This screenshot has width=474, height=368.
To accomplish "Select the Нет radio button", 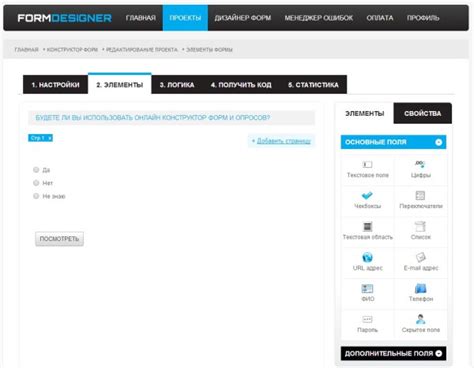I will 36,183.
